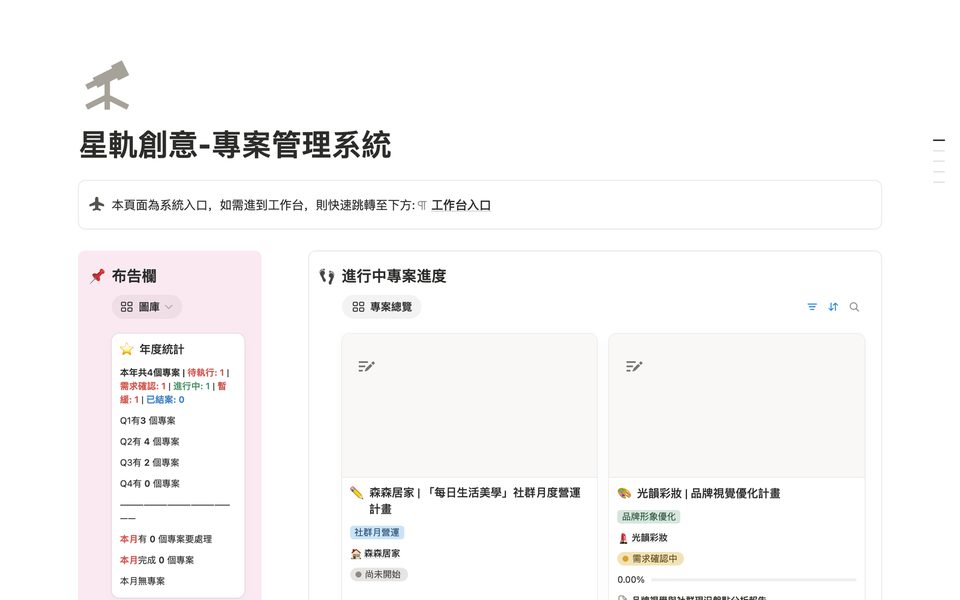Click the palette icon beside 光韻彩妝 card title
The image size is (960, 600).
pyautogui.click(x=624, y=493)
